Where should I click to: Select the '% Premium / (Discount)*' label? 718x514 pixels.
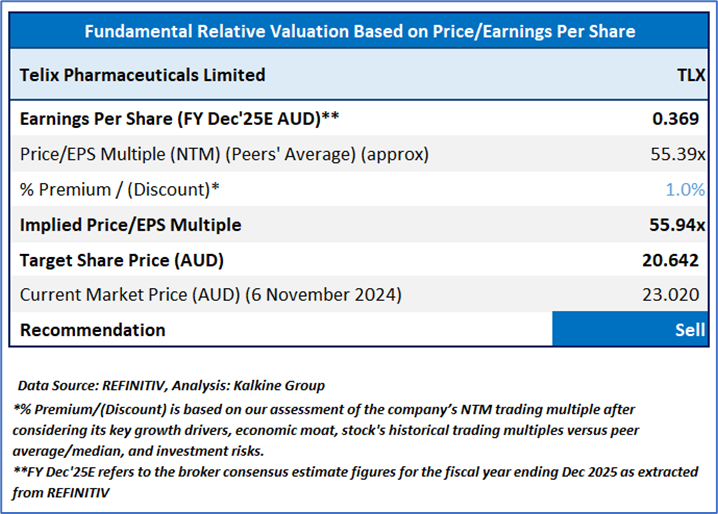(120, 189)
